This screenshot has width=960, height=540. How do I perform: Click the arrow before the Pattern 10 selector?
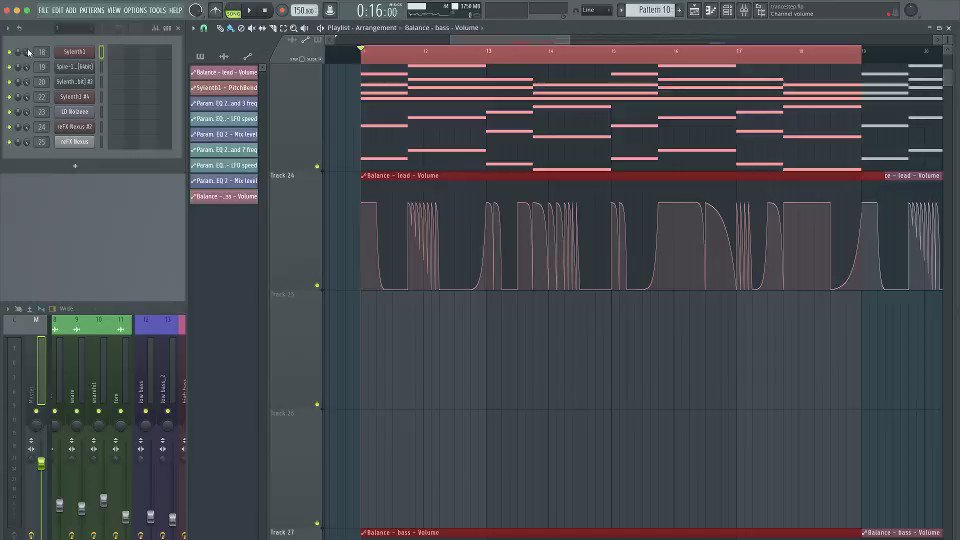tap(621, 10)
